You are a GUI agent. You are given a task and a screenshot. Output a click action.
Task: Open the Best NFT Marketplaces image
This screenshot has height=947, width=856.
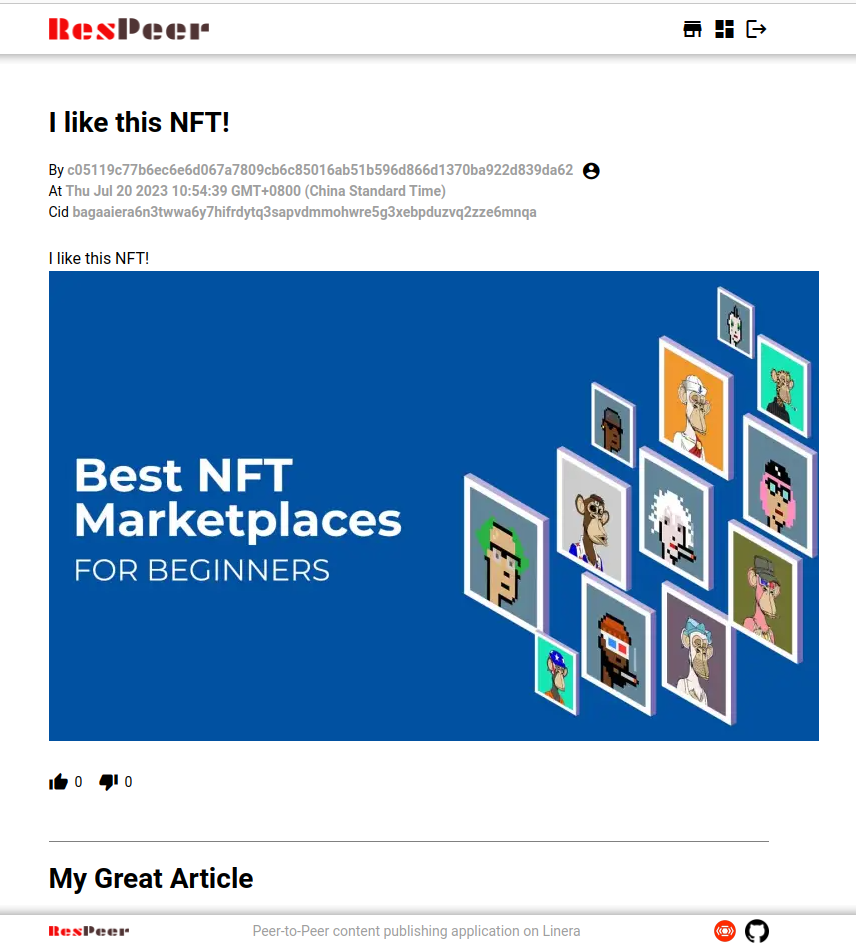pyautogui.click(x=434, y=506)
